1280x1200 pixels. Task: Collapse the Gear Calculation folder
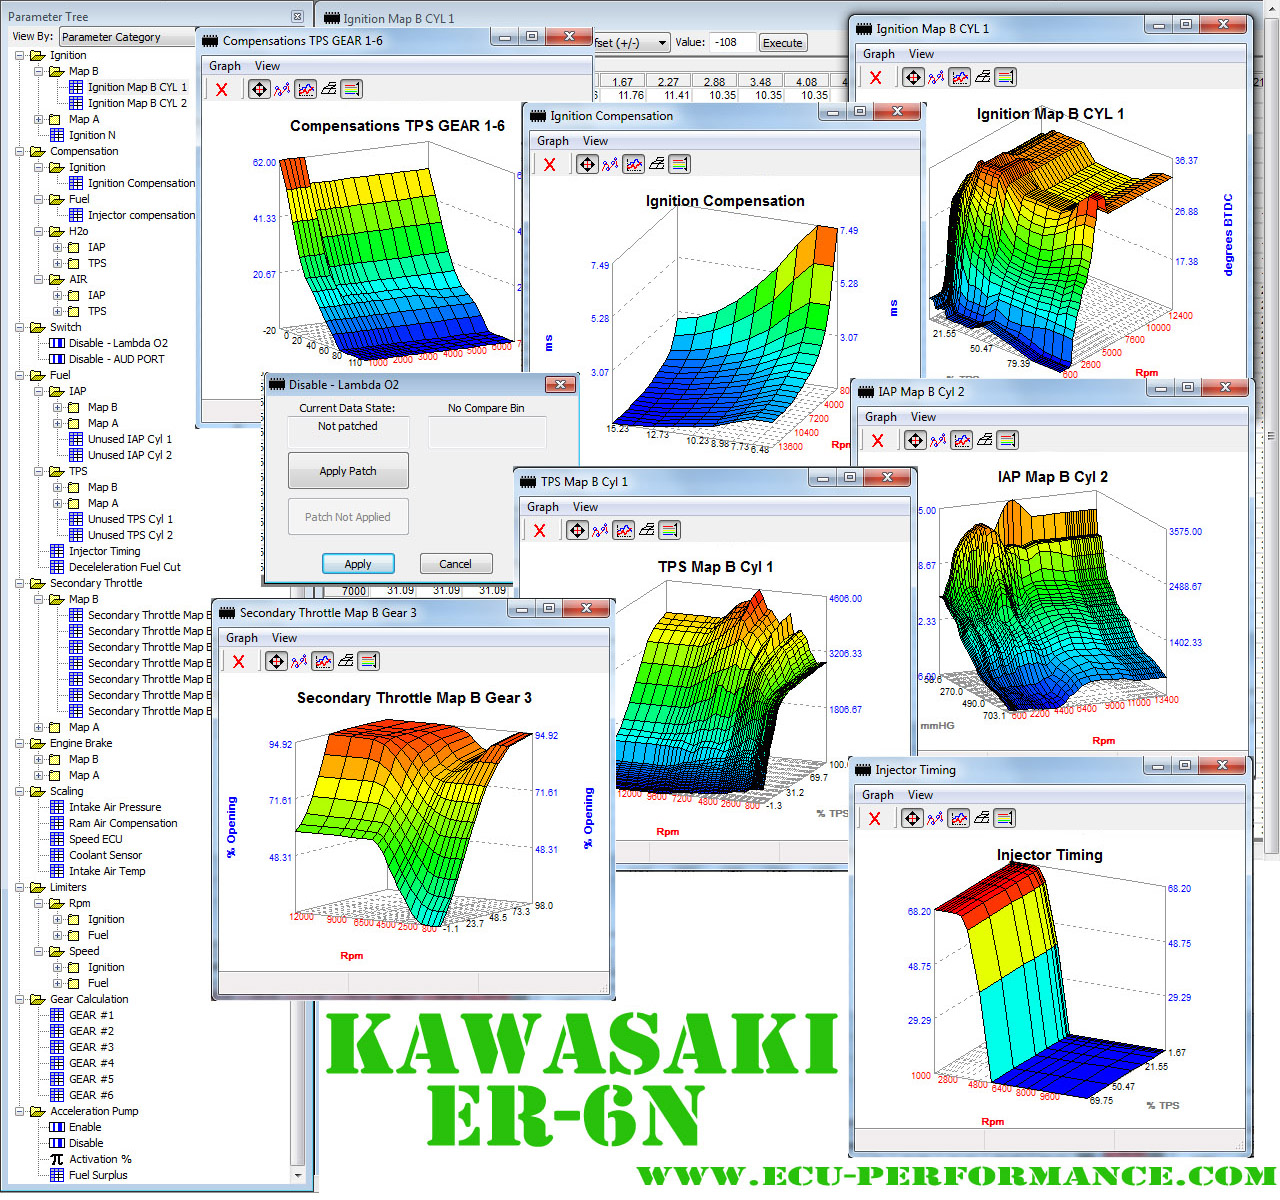tap(19, 999)
